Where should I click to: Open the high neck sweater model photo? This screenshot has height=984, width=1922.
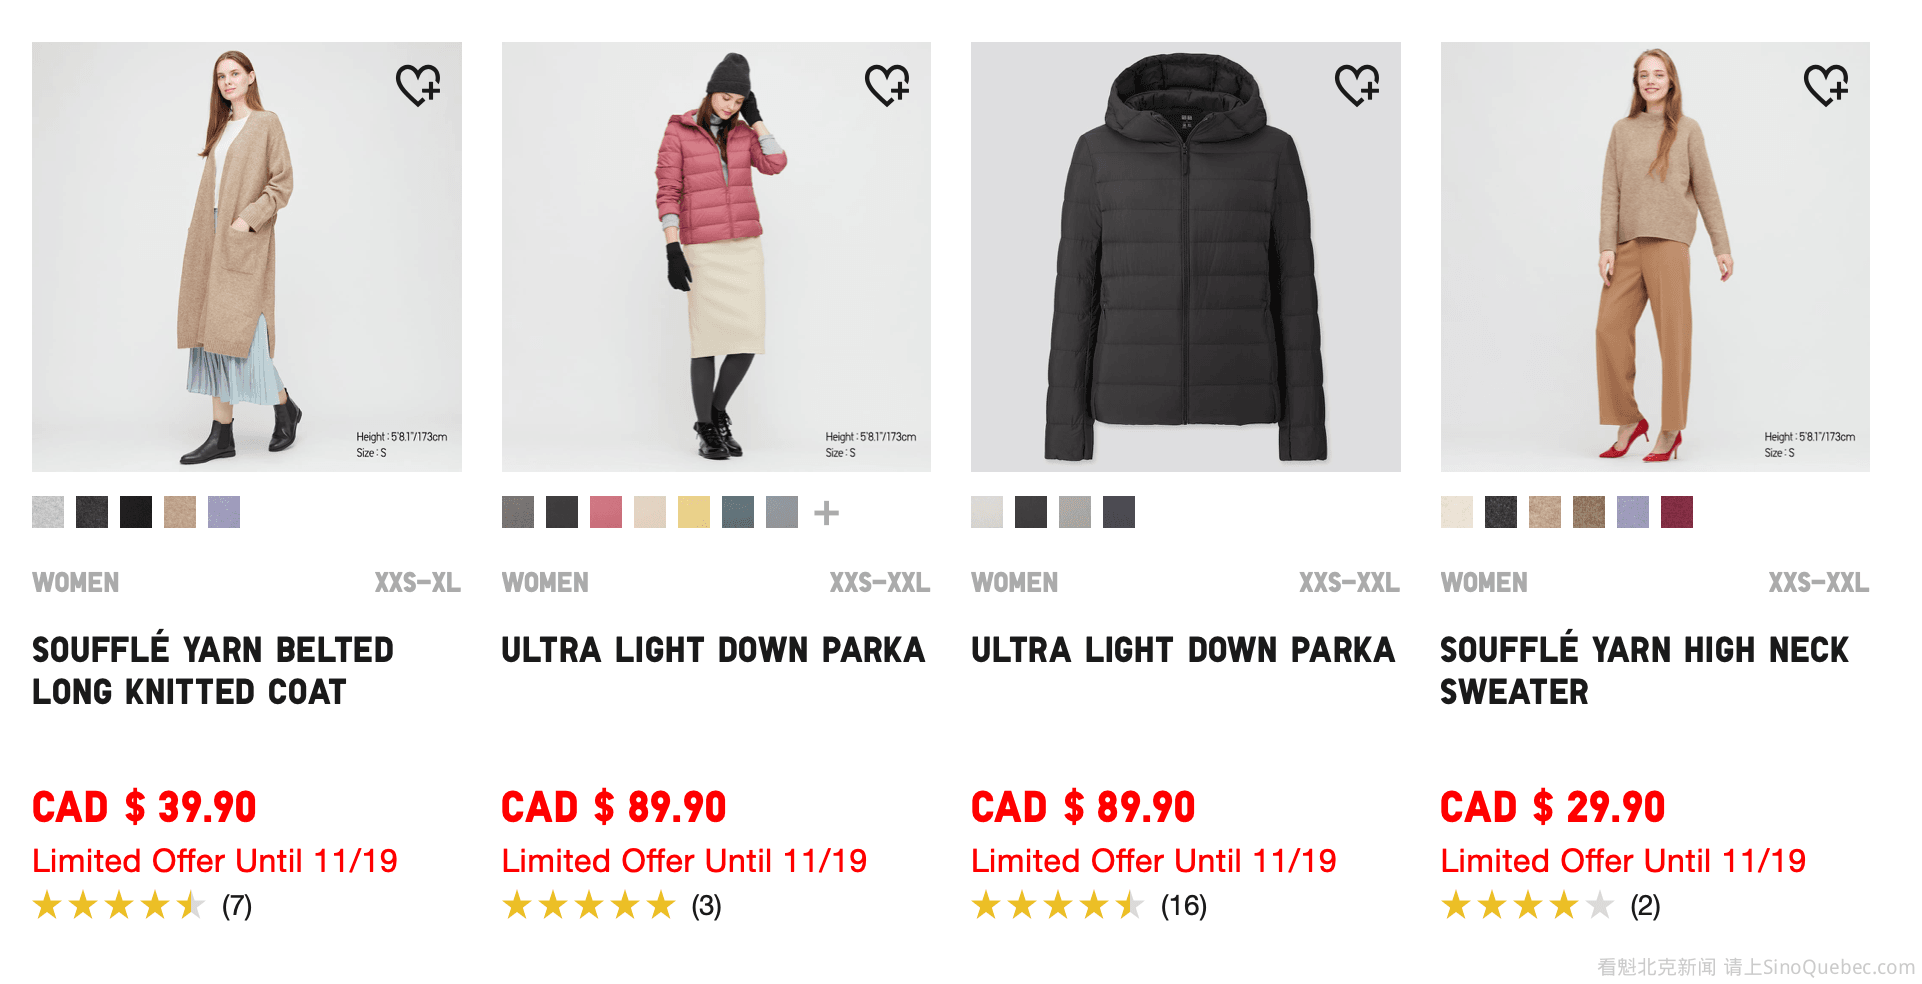[1655, 257]
